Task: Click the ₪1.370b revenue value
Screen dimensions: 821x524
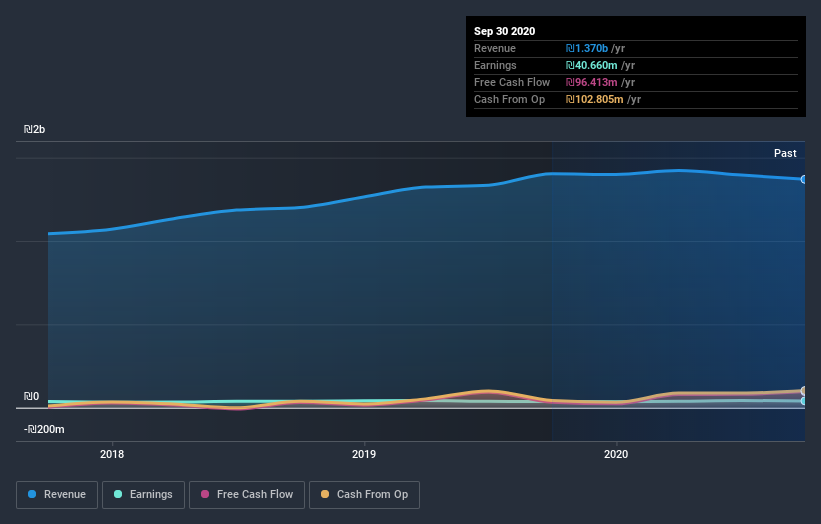Action: tap(586, 48)
